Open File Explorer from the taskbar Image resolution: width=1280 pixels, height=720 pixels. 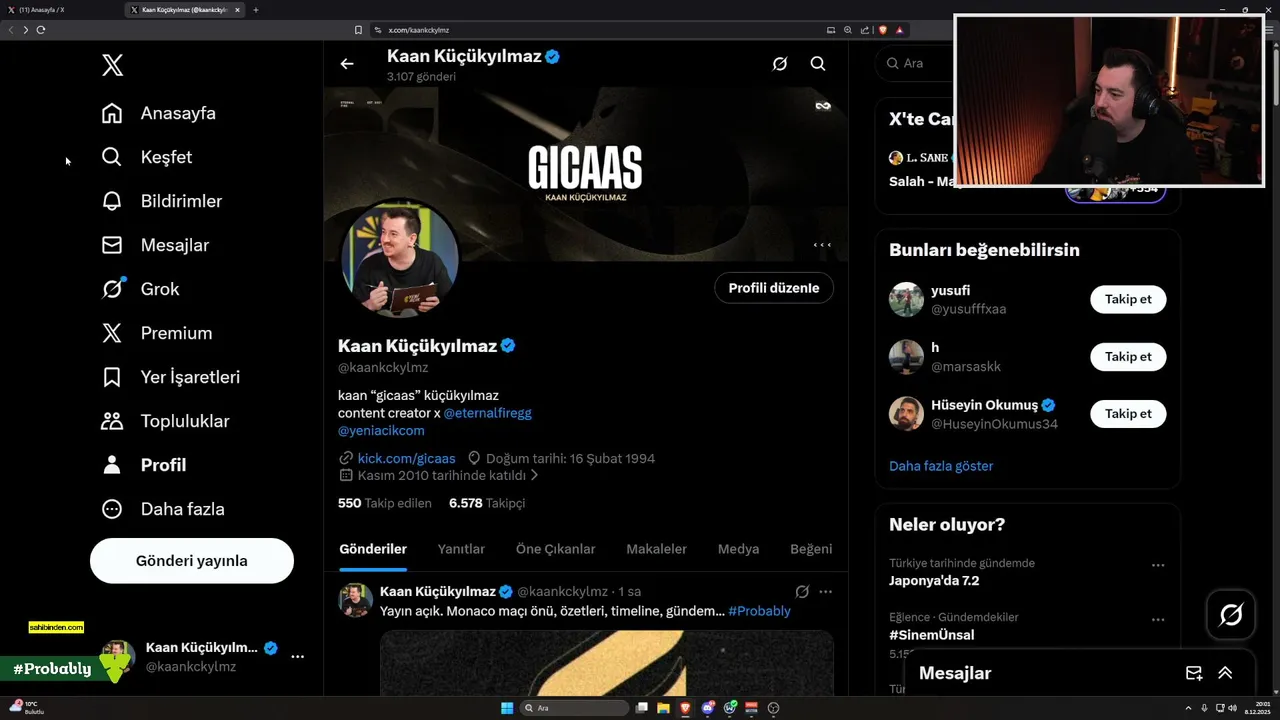pos(663,708)
